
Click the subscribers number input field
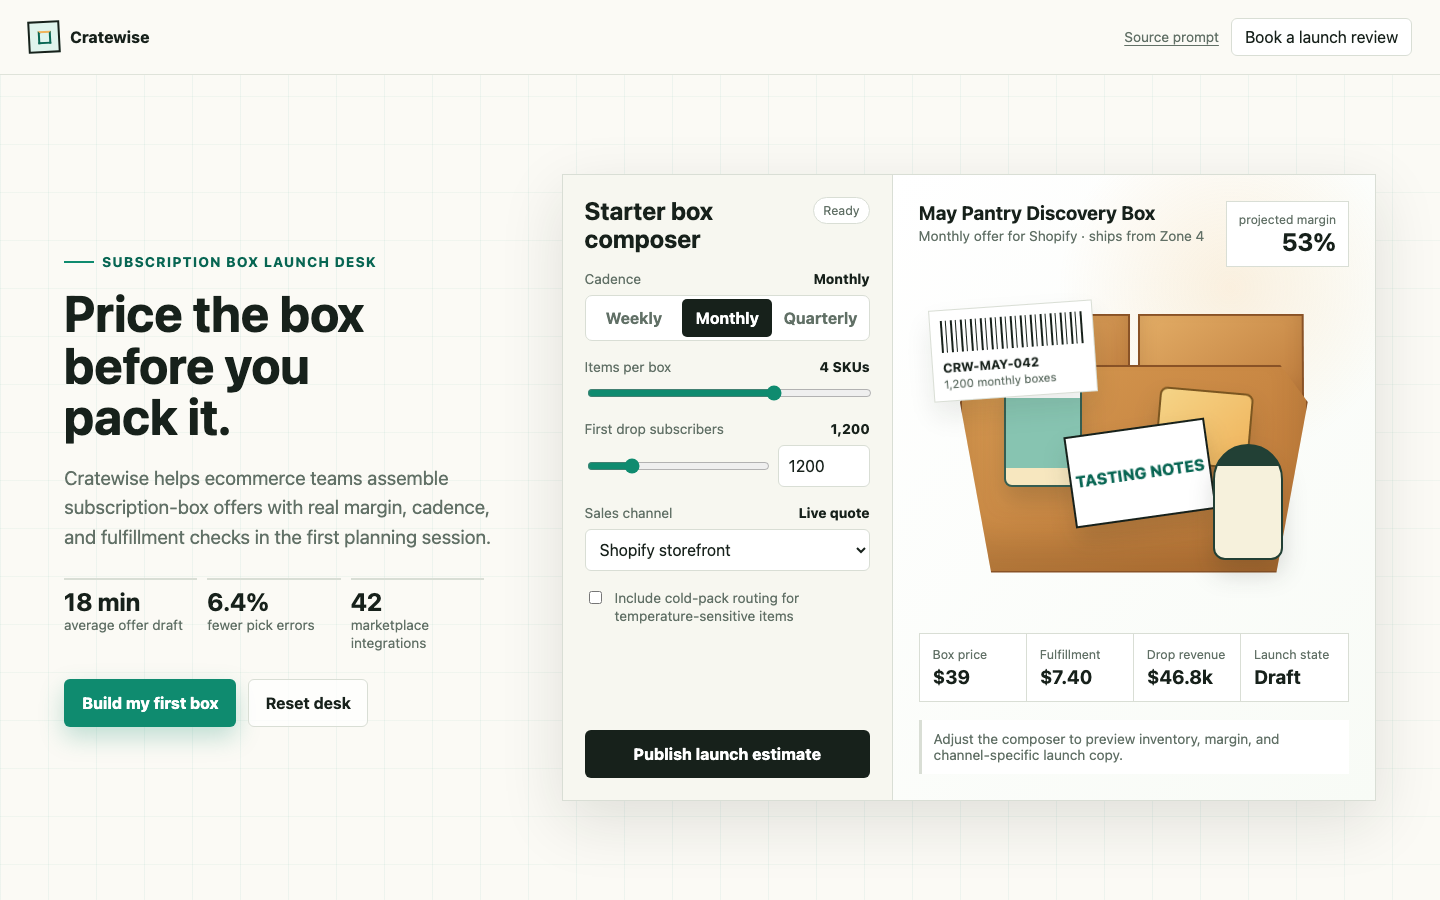click(x=824, y=466)
